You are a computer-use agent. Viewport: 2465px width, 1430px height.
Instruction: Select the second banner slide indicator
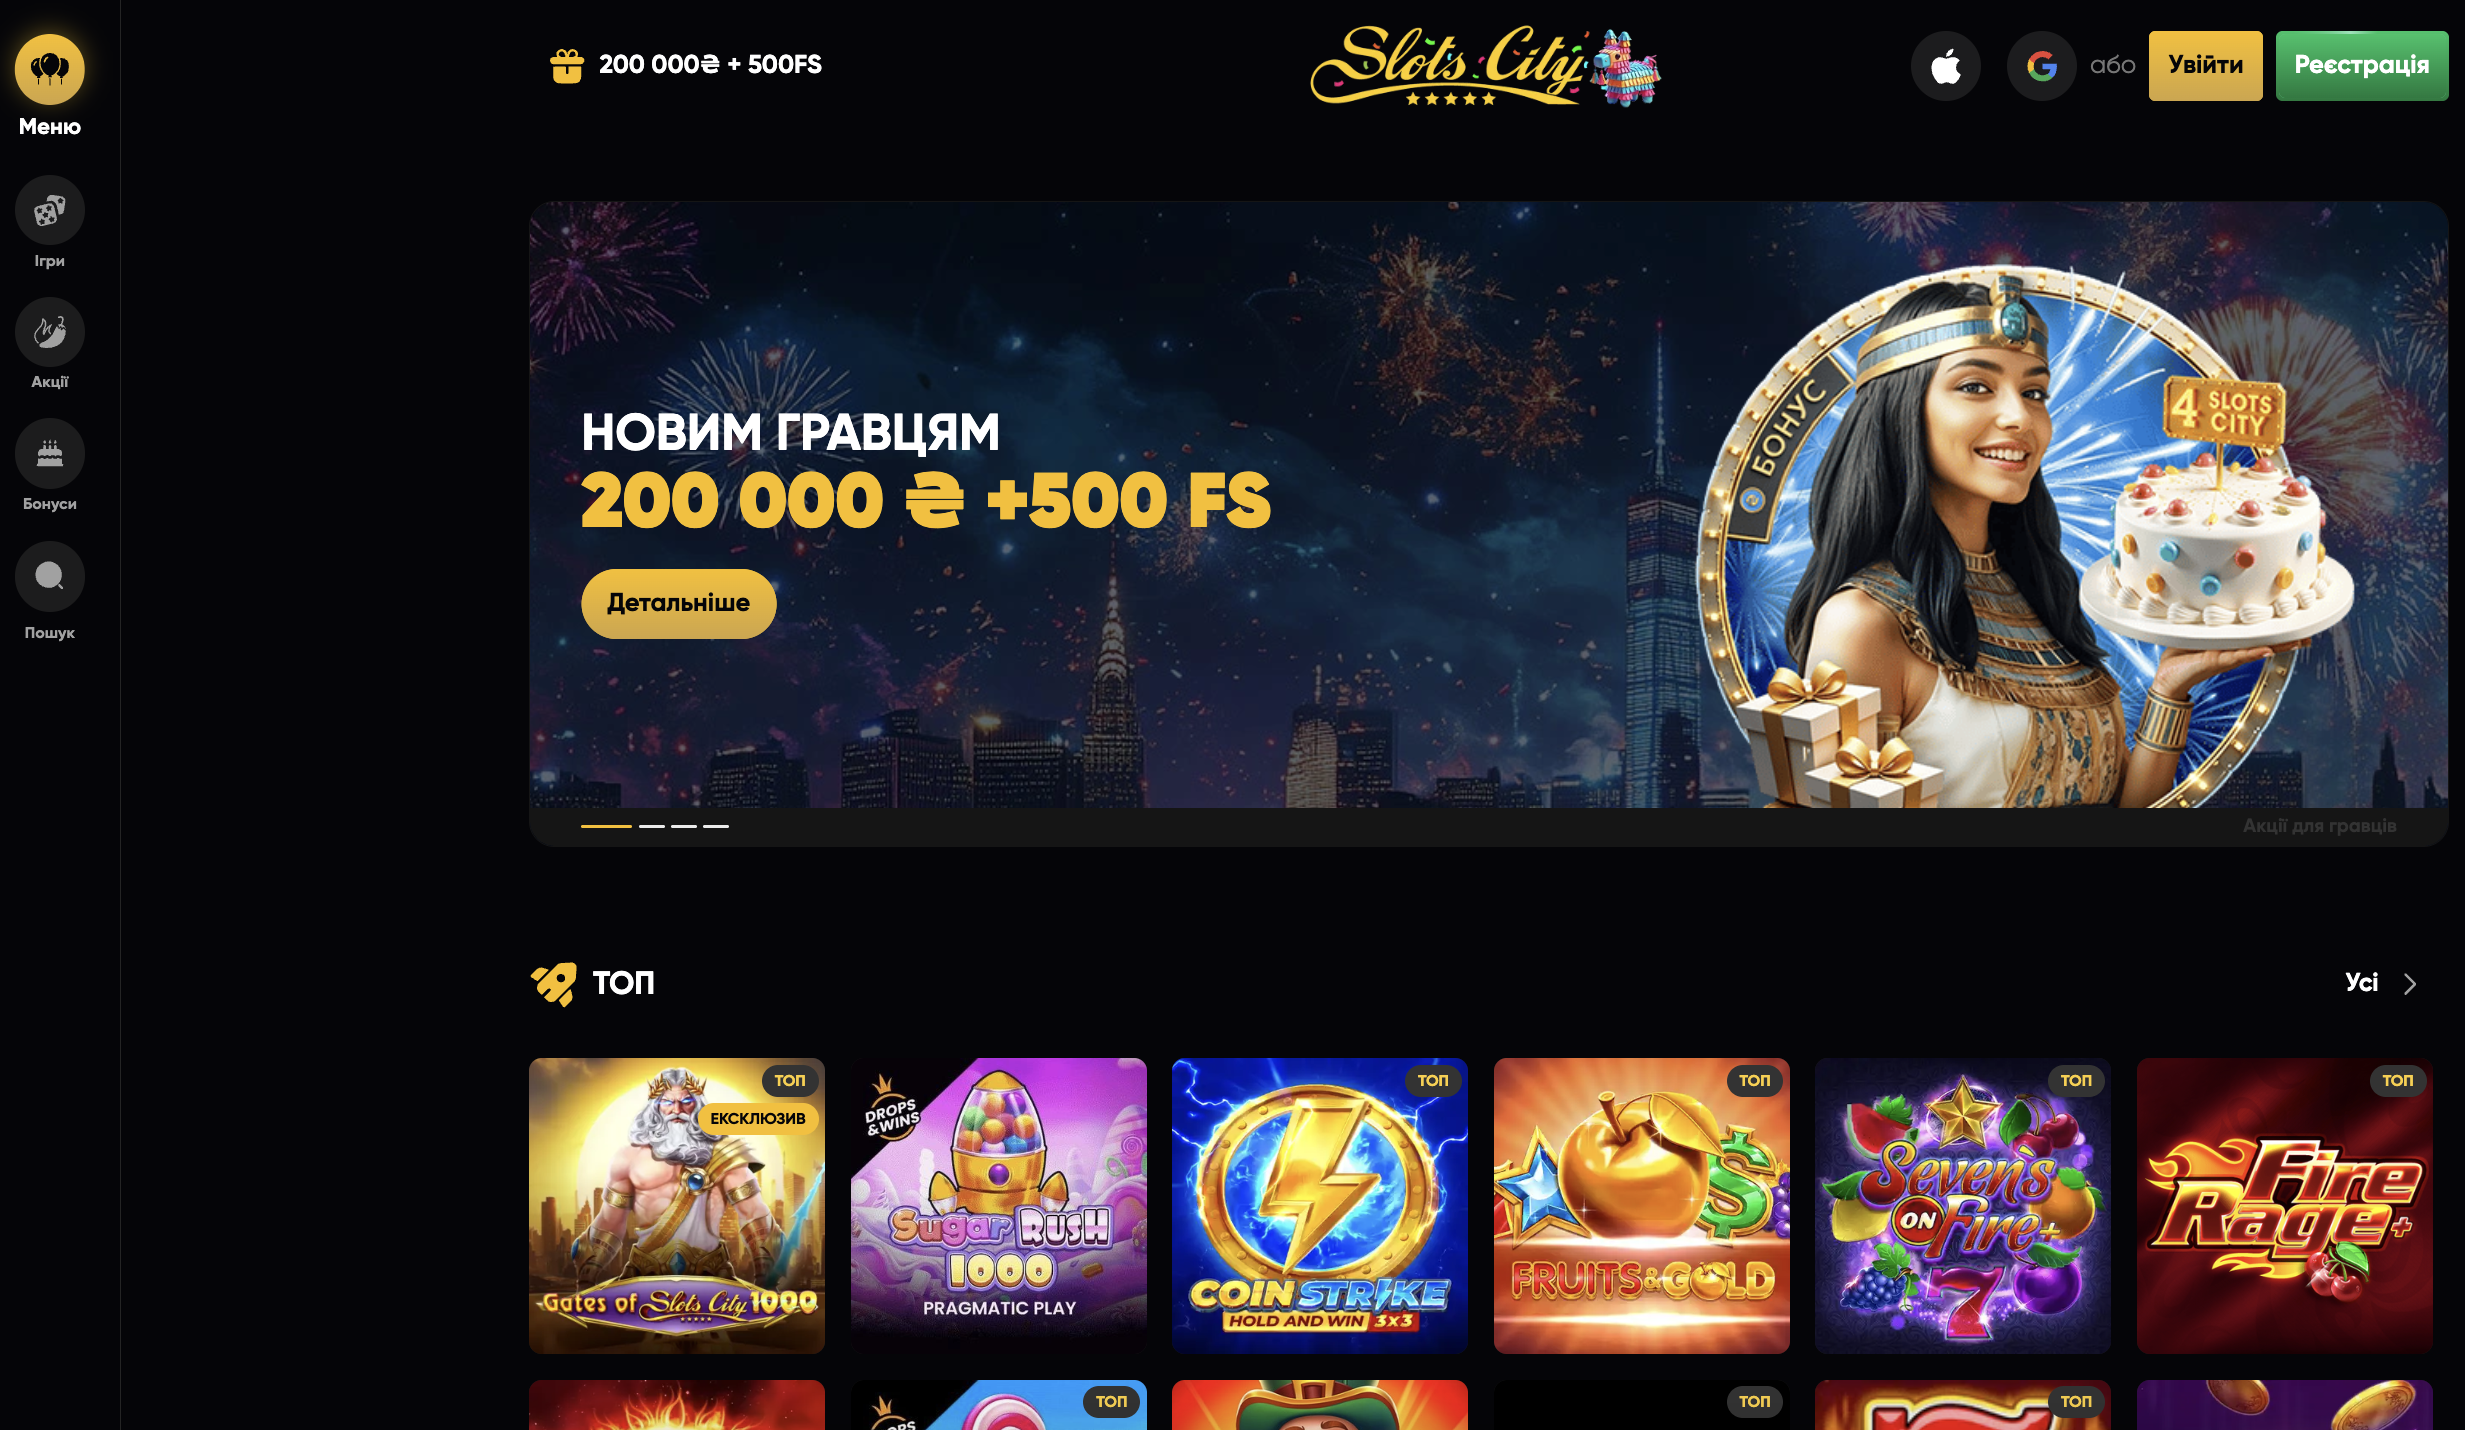coord(651,826)
